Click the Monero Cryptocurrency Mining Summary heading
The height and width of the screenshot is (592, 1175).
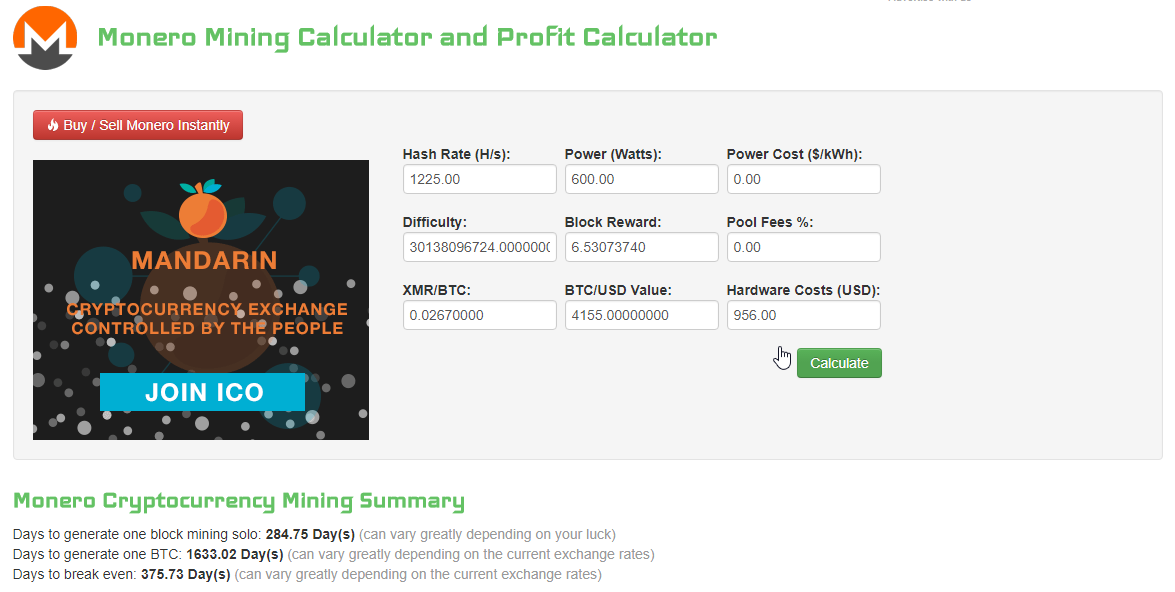click(238, 501)
